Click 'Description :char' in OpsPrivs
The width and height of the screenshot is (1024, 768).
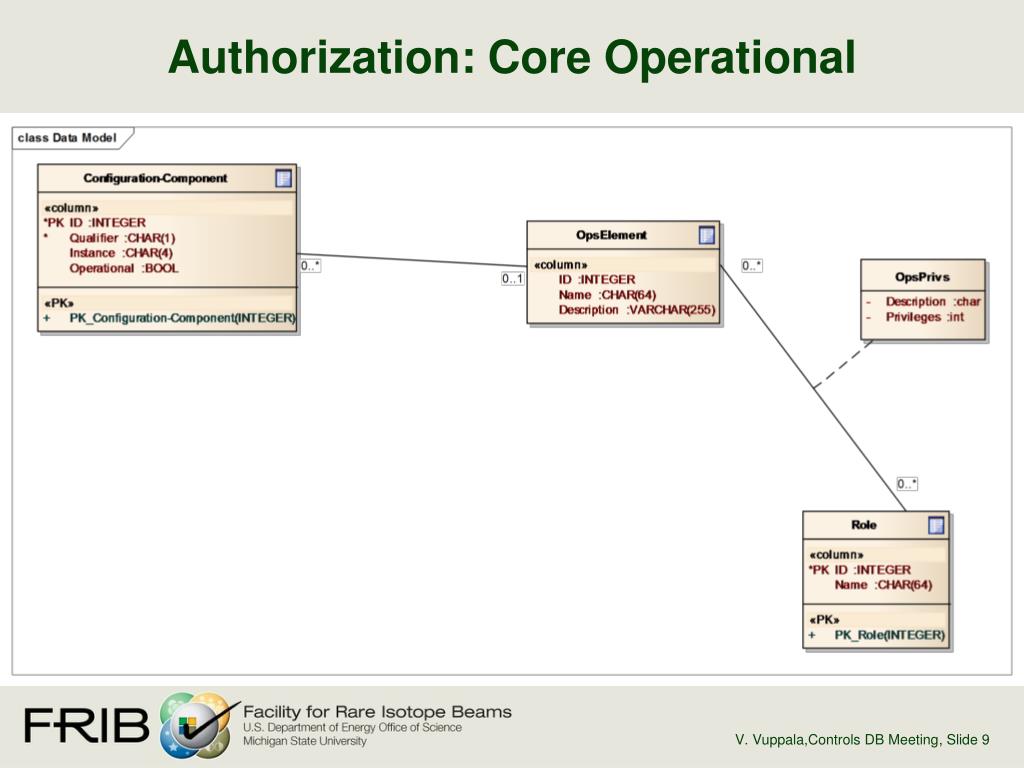(x=933, y=301)
